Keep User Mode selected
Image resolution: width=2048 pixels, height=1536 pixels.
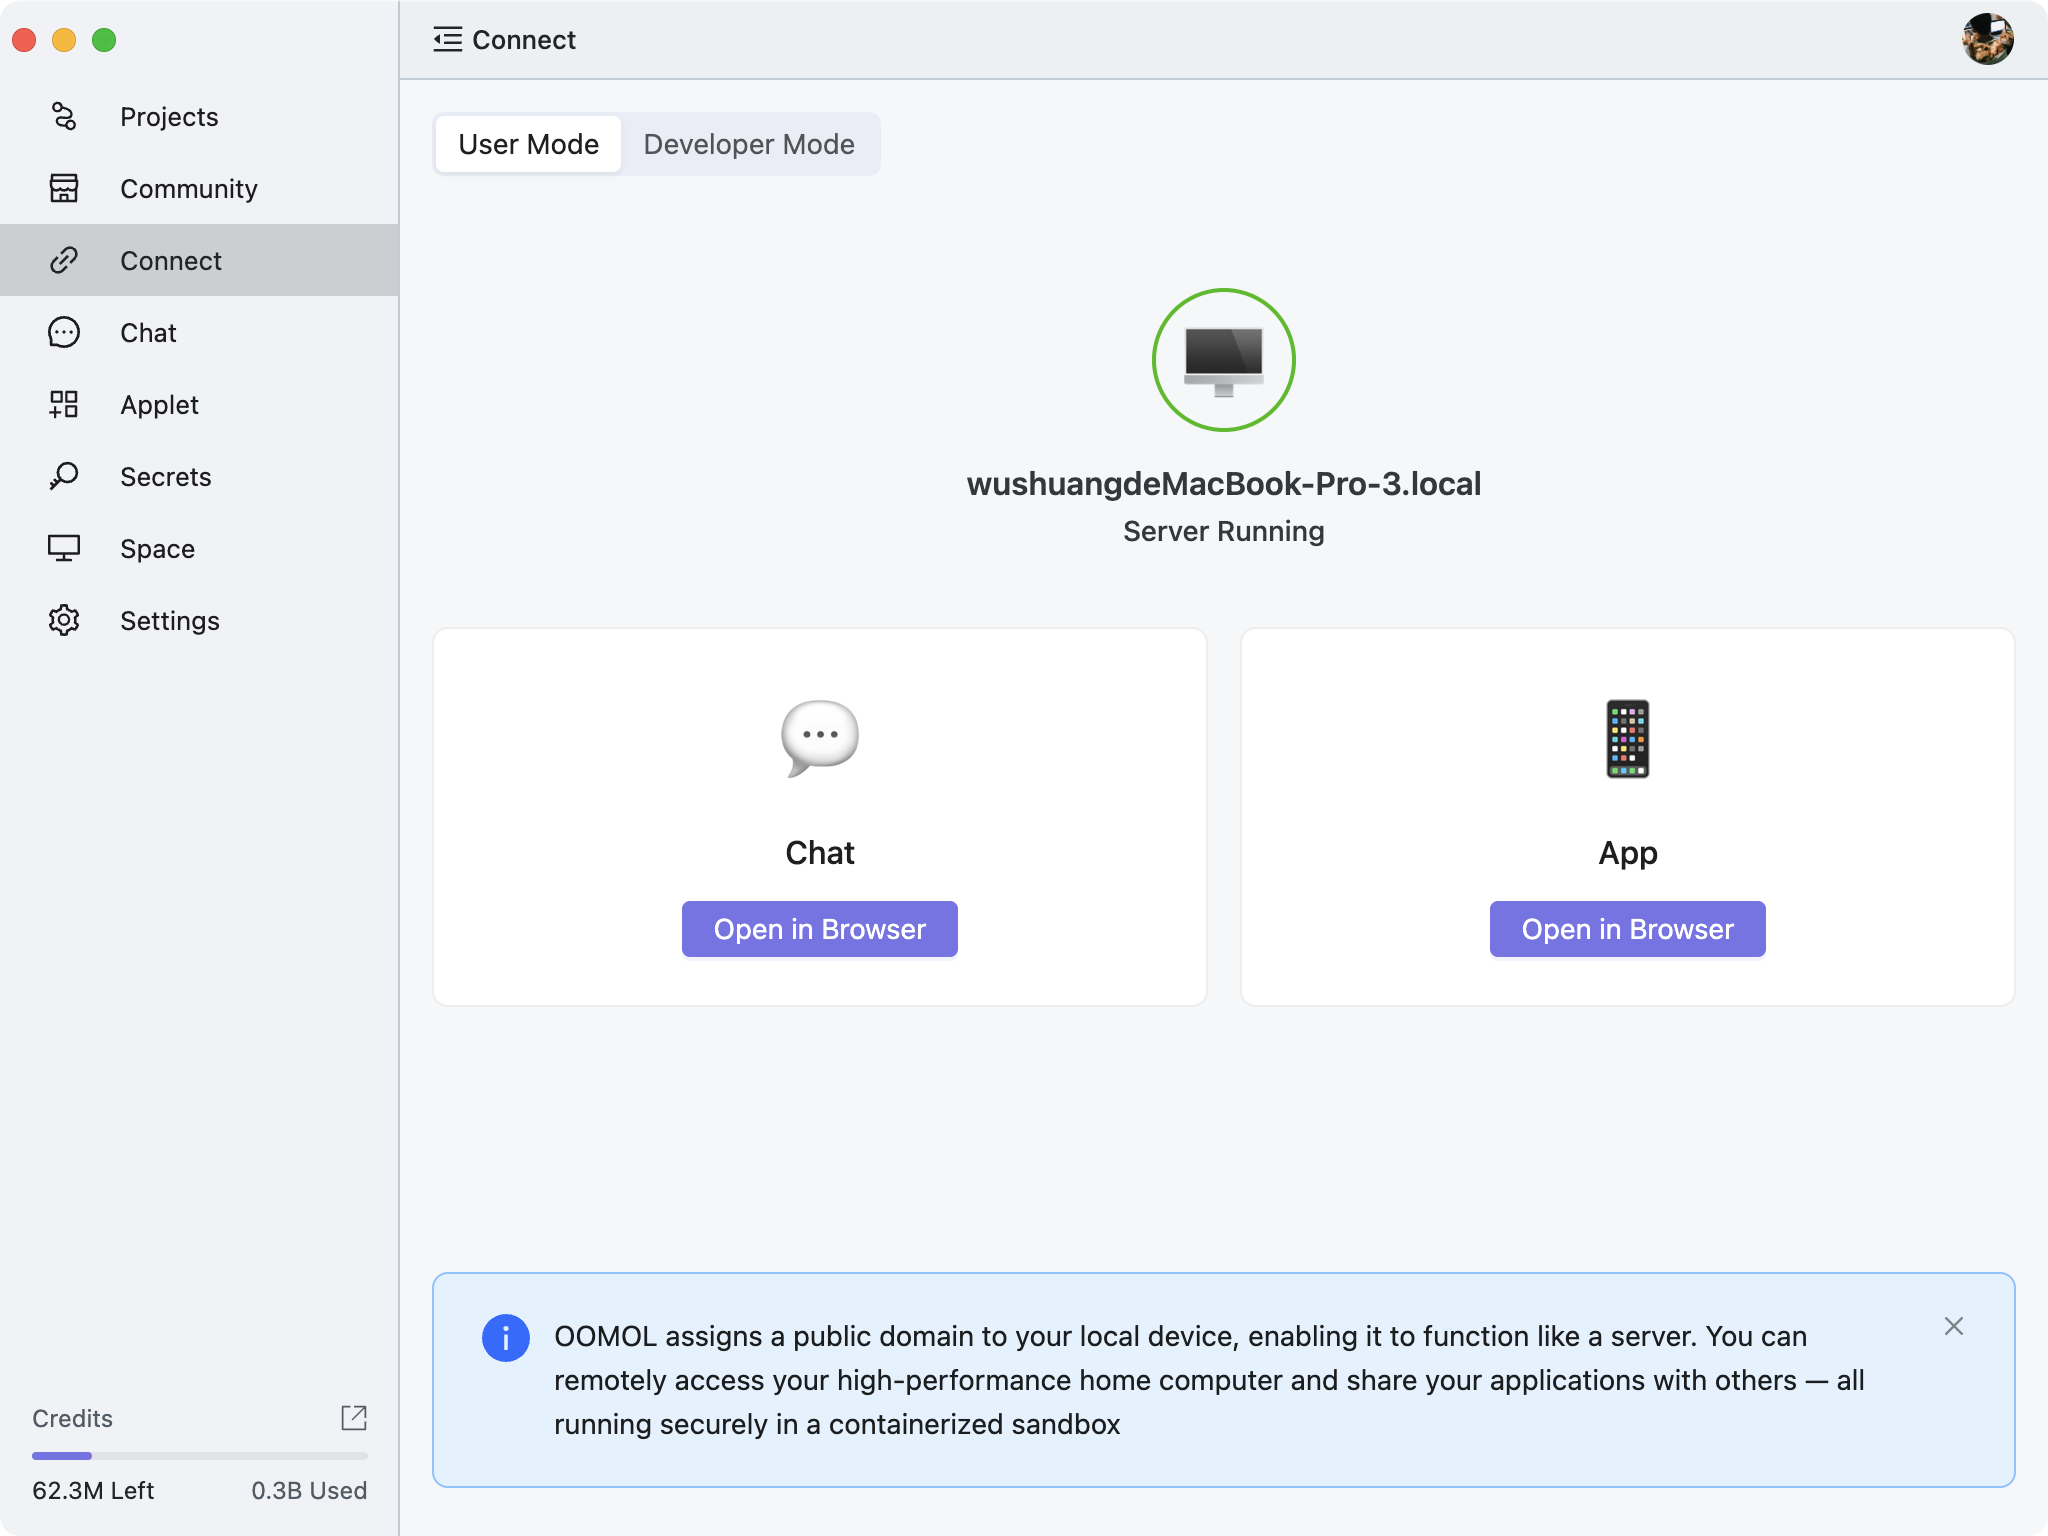point(527,144)
